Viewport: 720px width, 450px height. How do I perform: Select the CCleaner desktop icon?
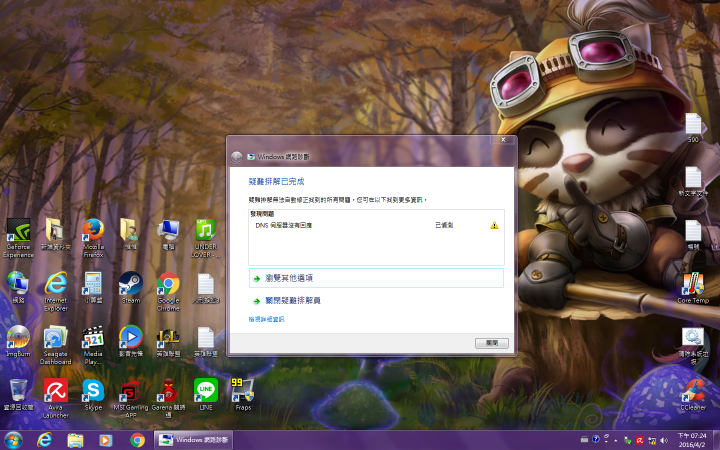[693, 394]
